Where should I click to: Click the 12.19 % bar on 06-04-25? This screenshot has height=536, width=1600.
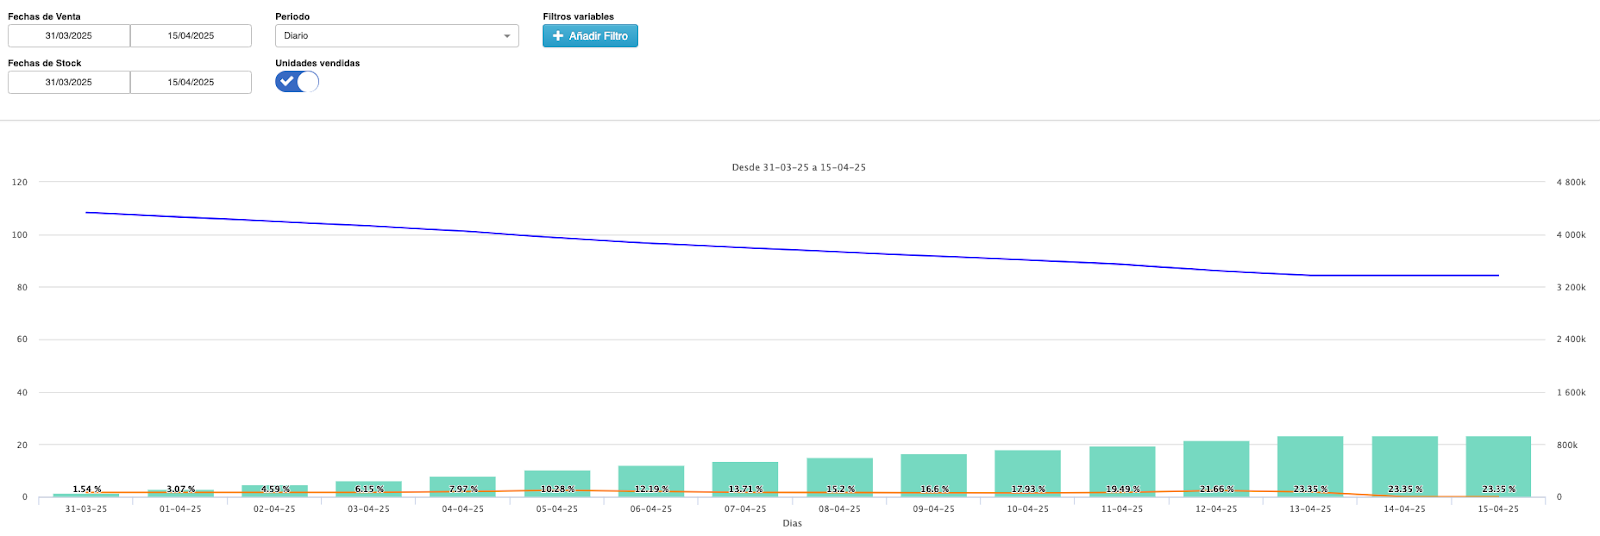click(651, 478)
